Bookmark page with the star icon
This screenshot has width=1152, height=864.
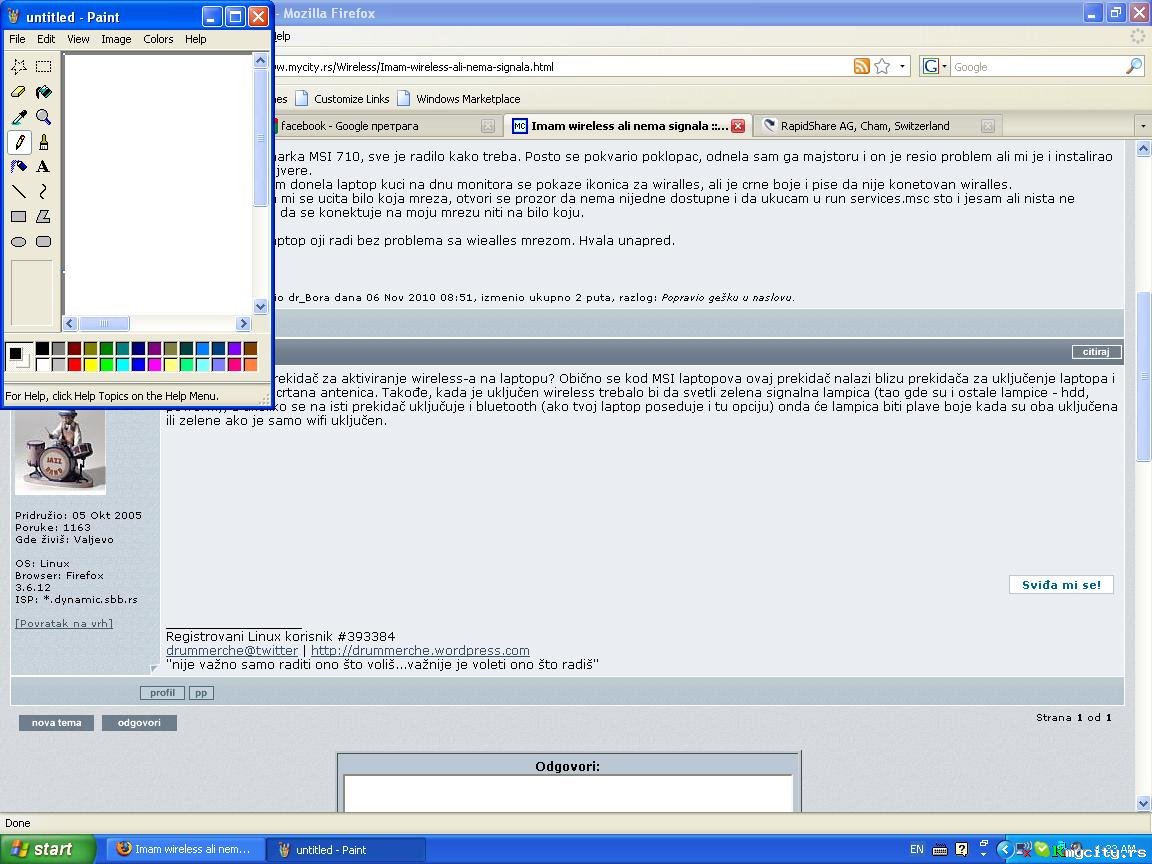882,66
